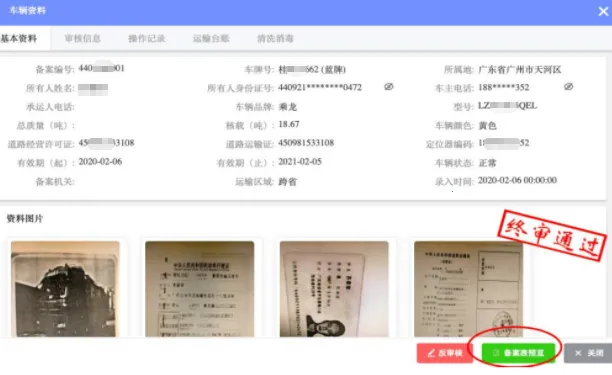612x375 pixels.
Task: Click the 核载 value 18.67
Action: pyautogui.click(x=289, y=124)
